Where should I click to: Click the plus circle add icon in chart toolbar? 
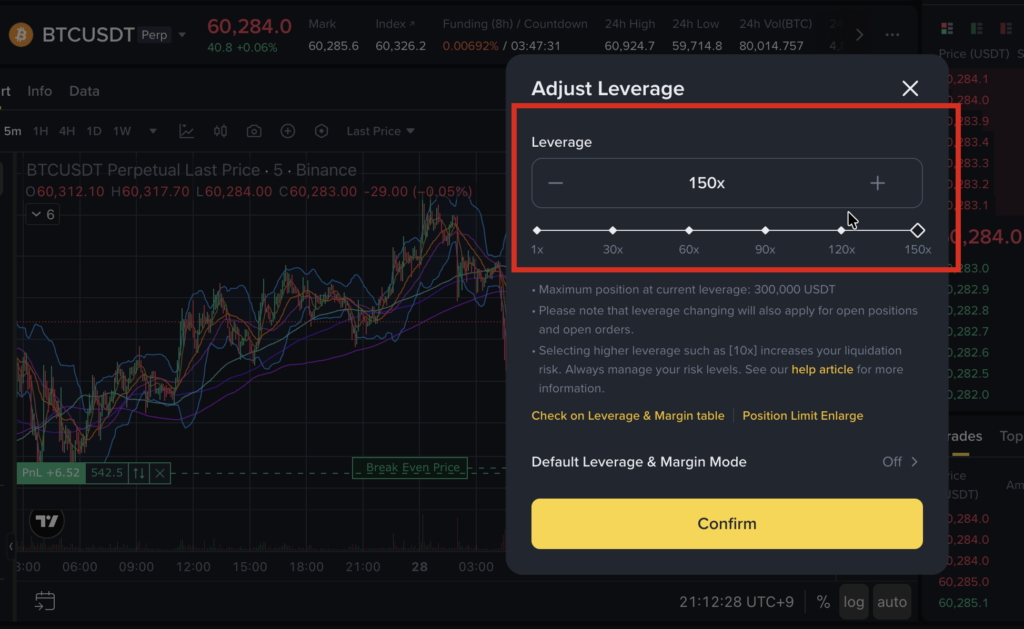click(287, 131)
